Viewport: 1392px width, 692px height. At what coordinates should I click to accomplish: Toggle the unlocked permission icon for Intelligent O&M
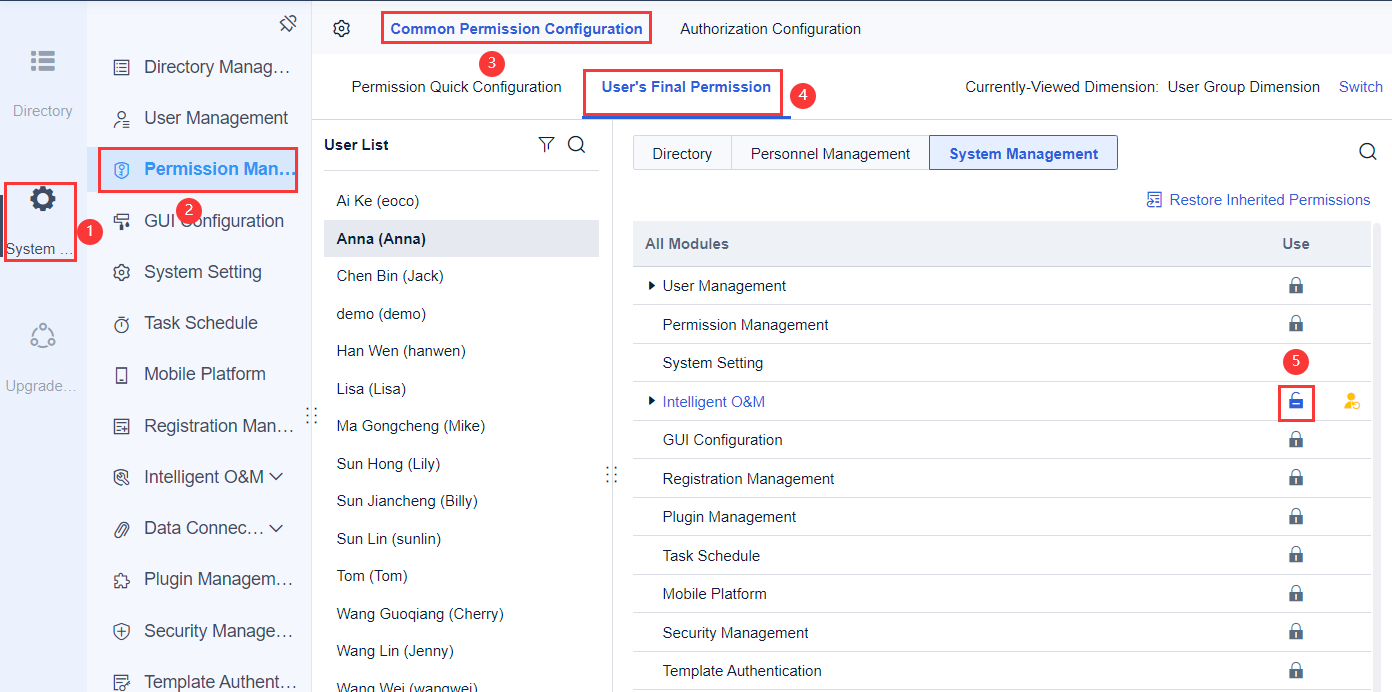click(x=1296, y=401)
